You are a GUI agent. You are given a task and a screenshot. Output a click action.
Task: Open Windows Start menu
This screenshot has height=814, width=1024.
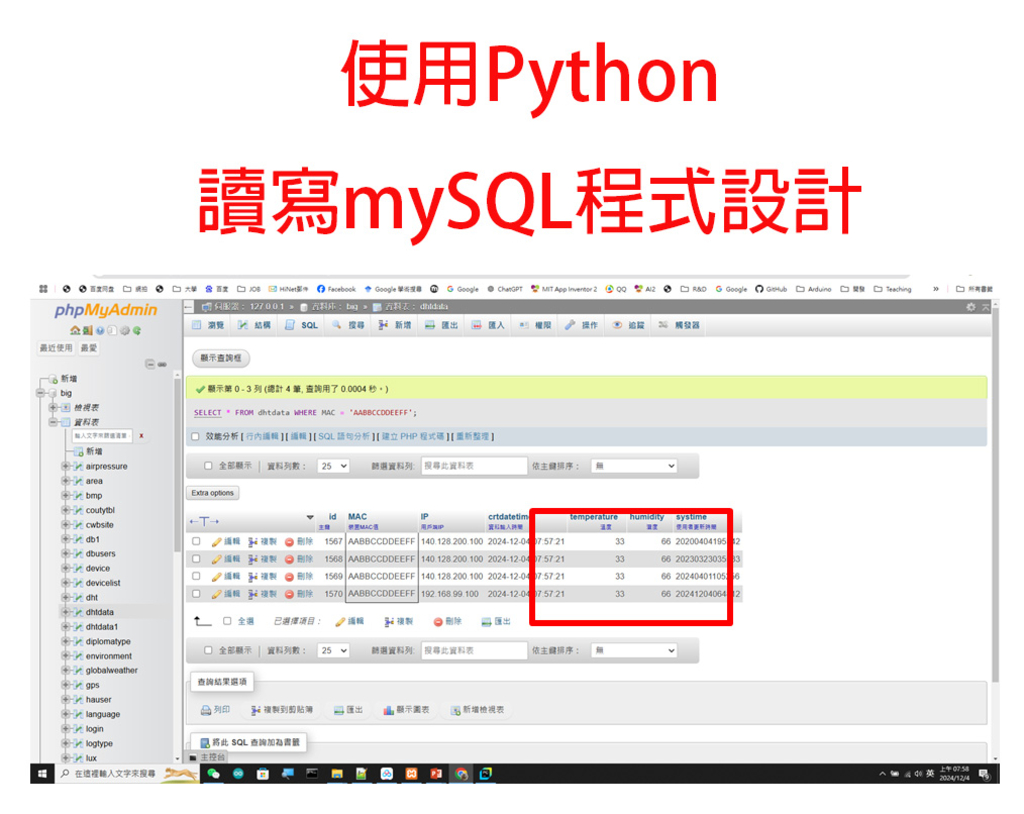pyautogui.click(x=42, y=774)
